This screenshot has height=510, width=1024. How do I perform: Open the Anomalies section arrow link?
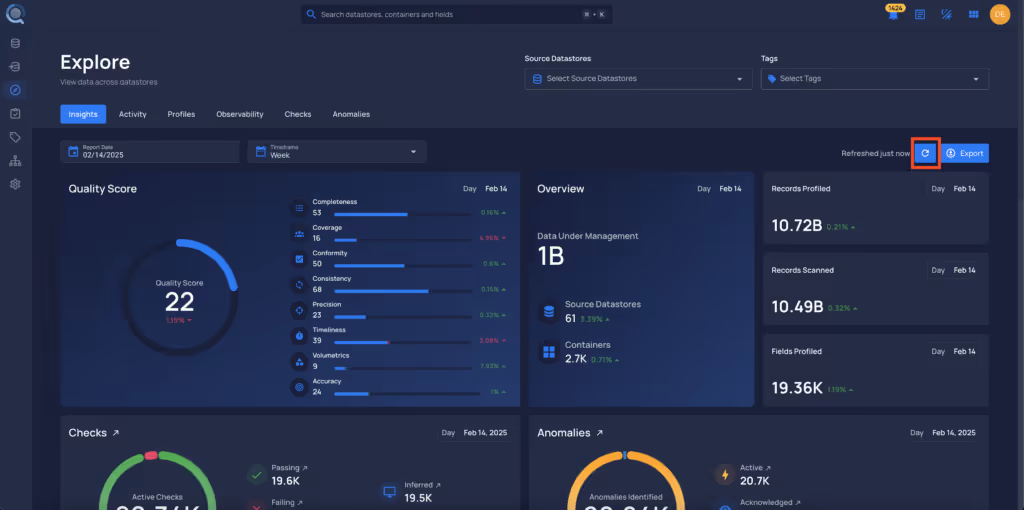click(x=600, y=433)
